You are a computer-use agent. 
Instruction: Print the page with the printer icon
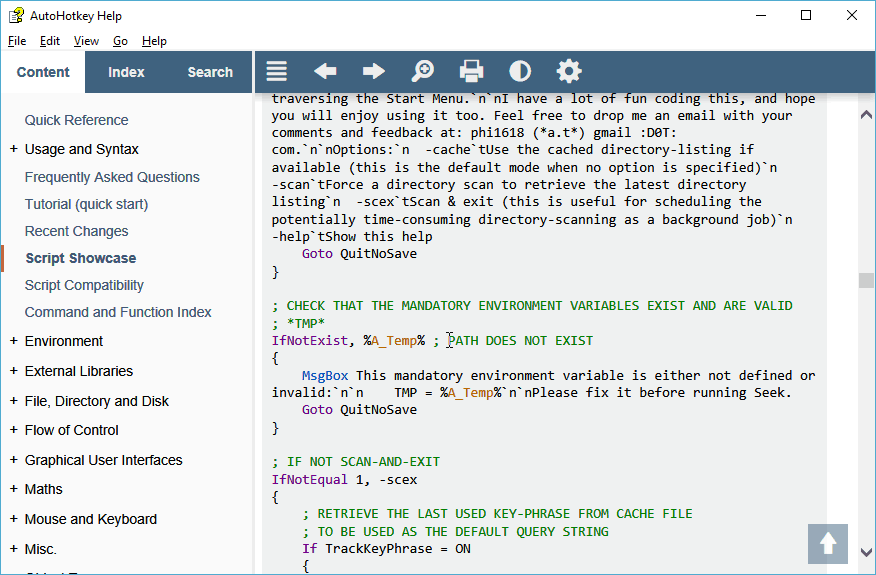point(471,71)
